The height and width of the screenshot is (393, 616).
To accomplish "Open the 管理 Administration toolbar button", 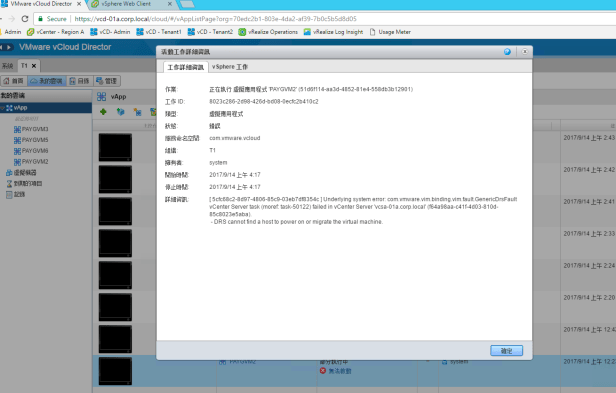I will (x=107, y=81).
